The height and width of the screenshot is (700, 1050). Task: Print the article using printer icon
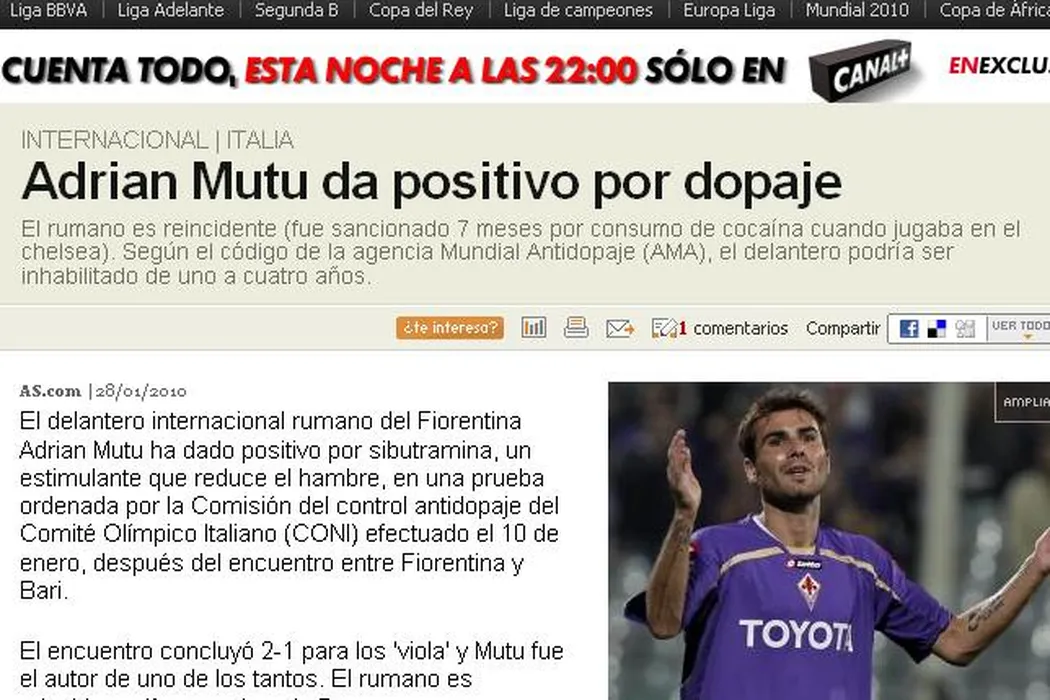(x=576, y=328)
